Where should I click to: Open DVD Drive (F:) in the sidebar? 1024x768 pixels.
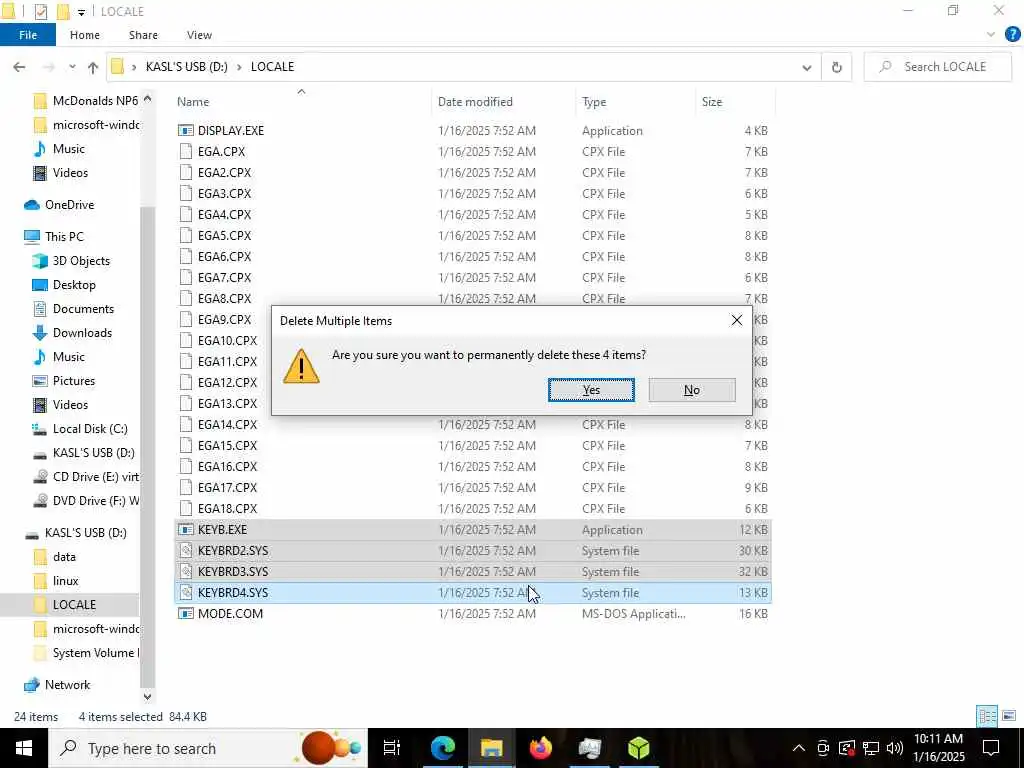[95, 500]
